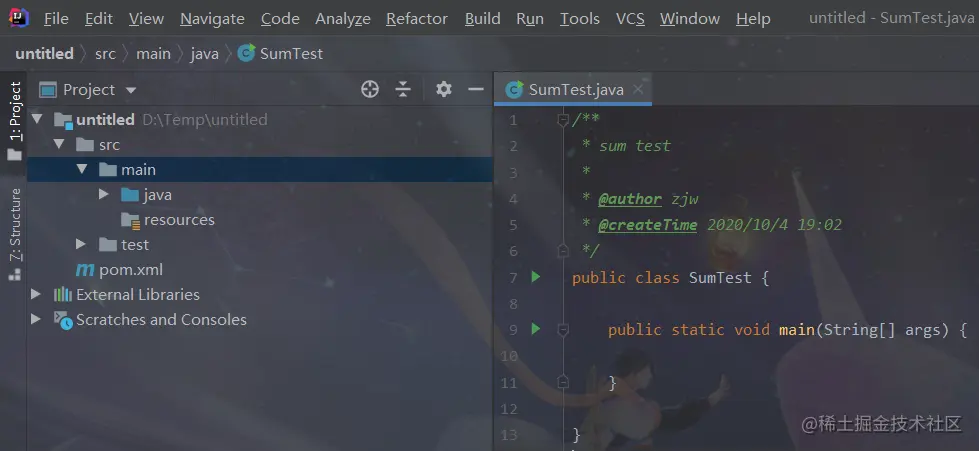Click the External Libraries bars icon
979x451 pixels.
tap(62, 294)
